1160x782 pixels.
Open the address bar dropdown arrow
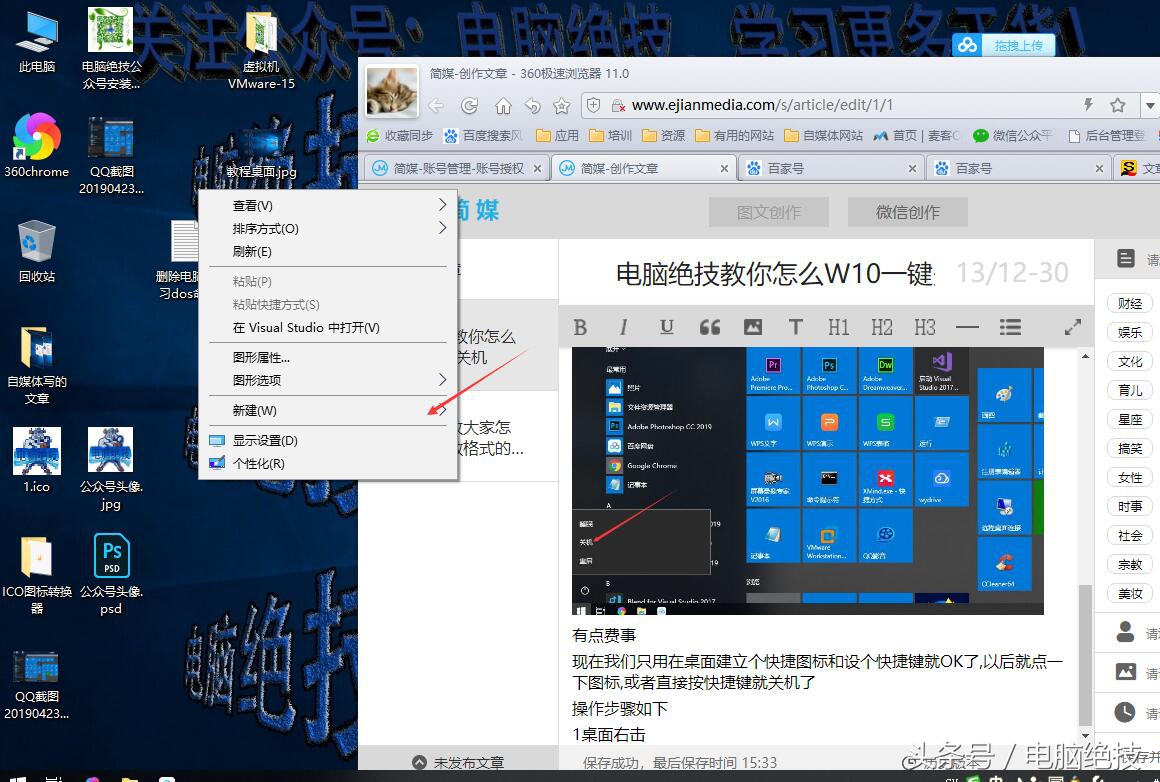point(1150,104)
